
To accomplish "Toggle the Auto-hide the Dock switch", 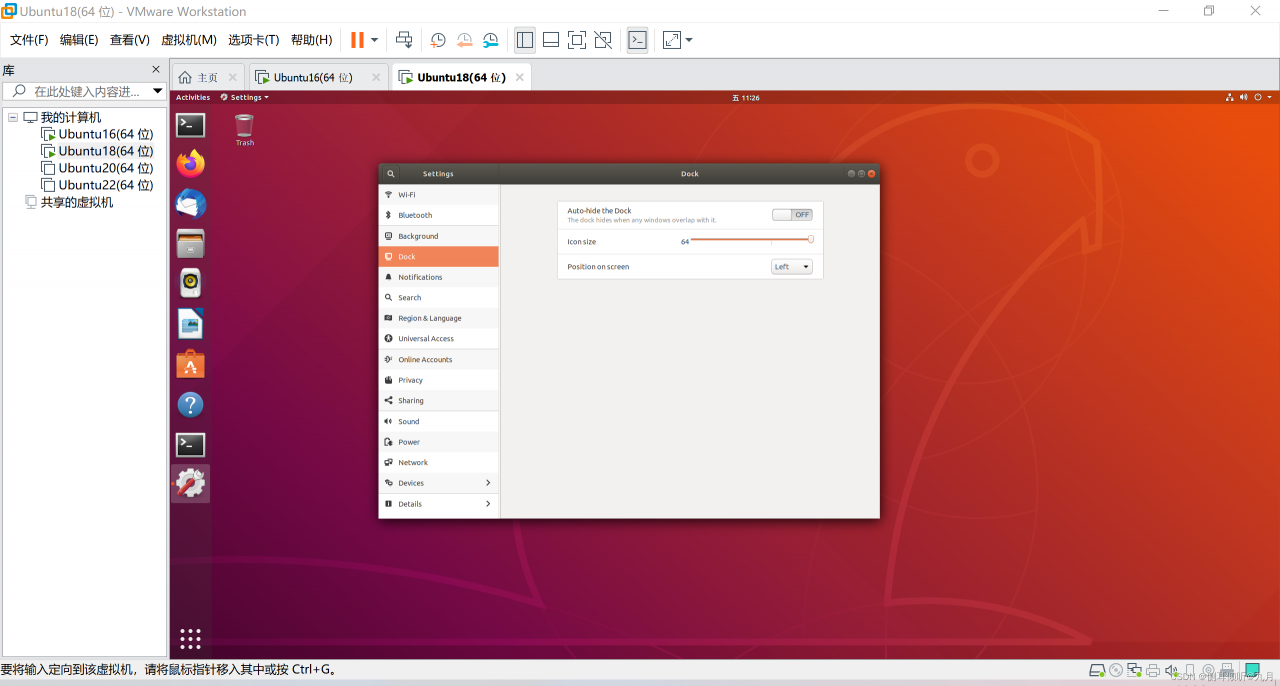I will [792, 215].
